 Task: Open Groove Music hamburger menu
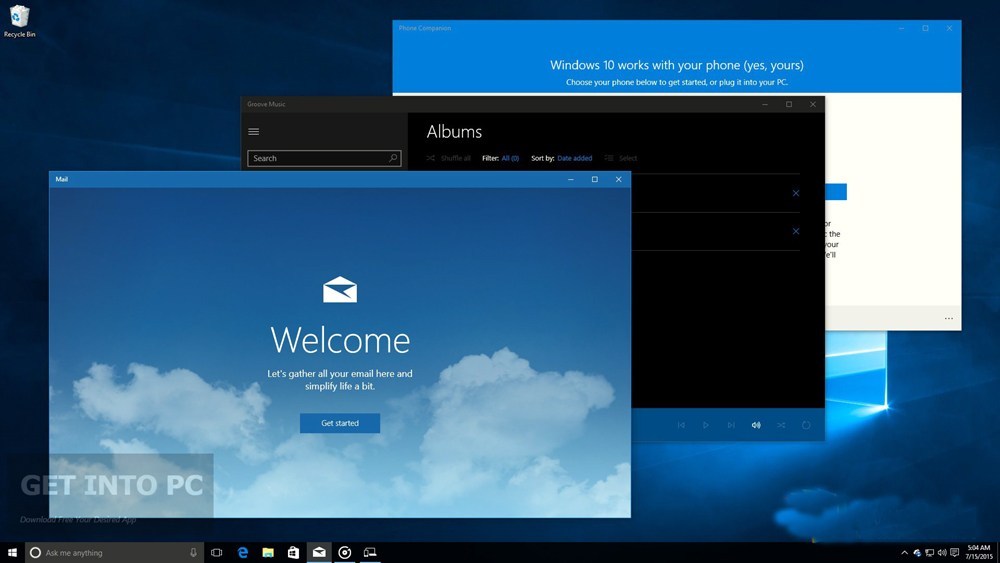click(x=253, y=131)
